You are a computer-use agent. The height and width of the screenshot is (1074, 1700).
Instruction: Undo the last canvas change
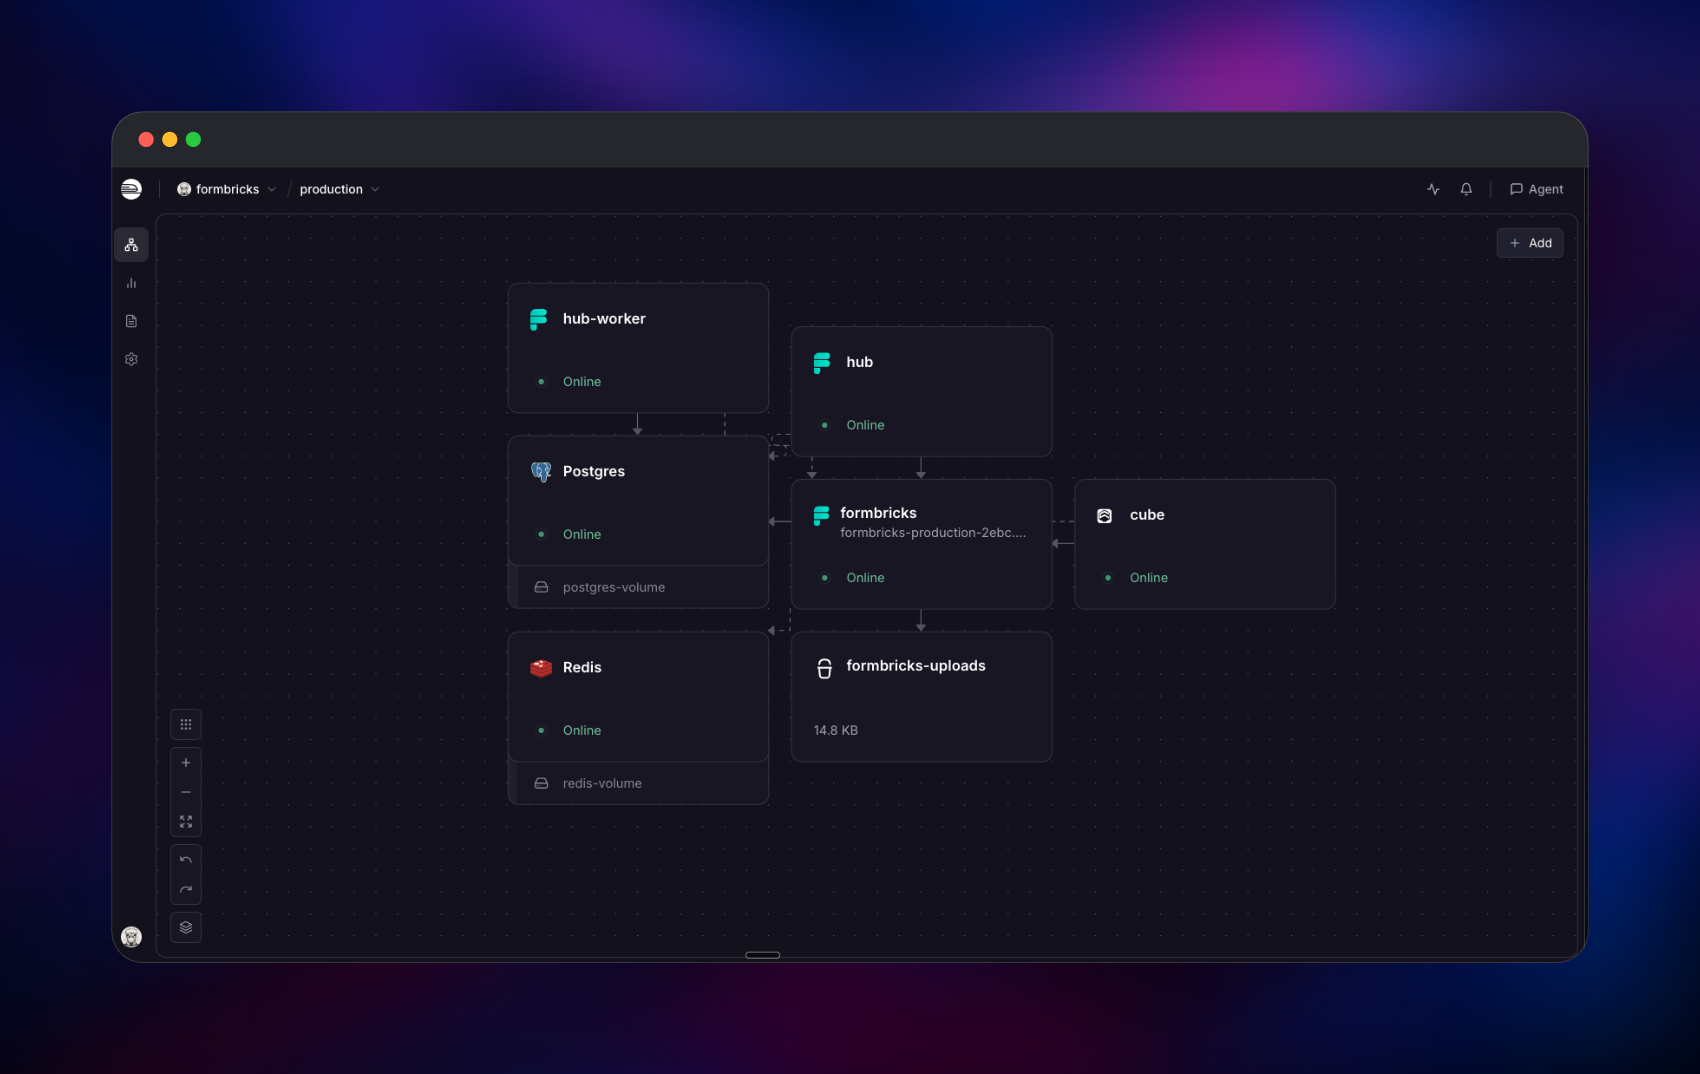(186, 860)
